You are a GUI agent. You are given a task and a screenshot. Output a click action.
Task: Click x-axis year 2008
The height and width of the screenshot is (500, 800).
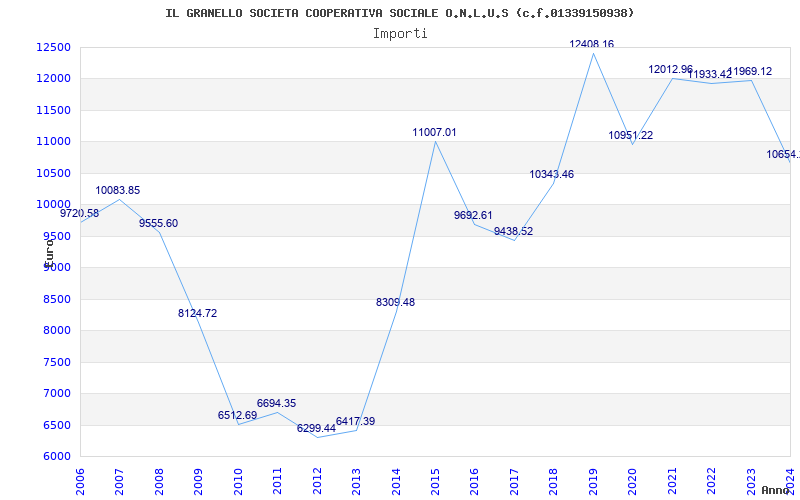tap(159, 481)
